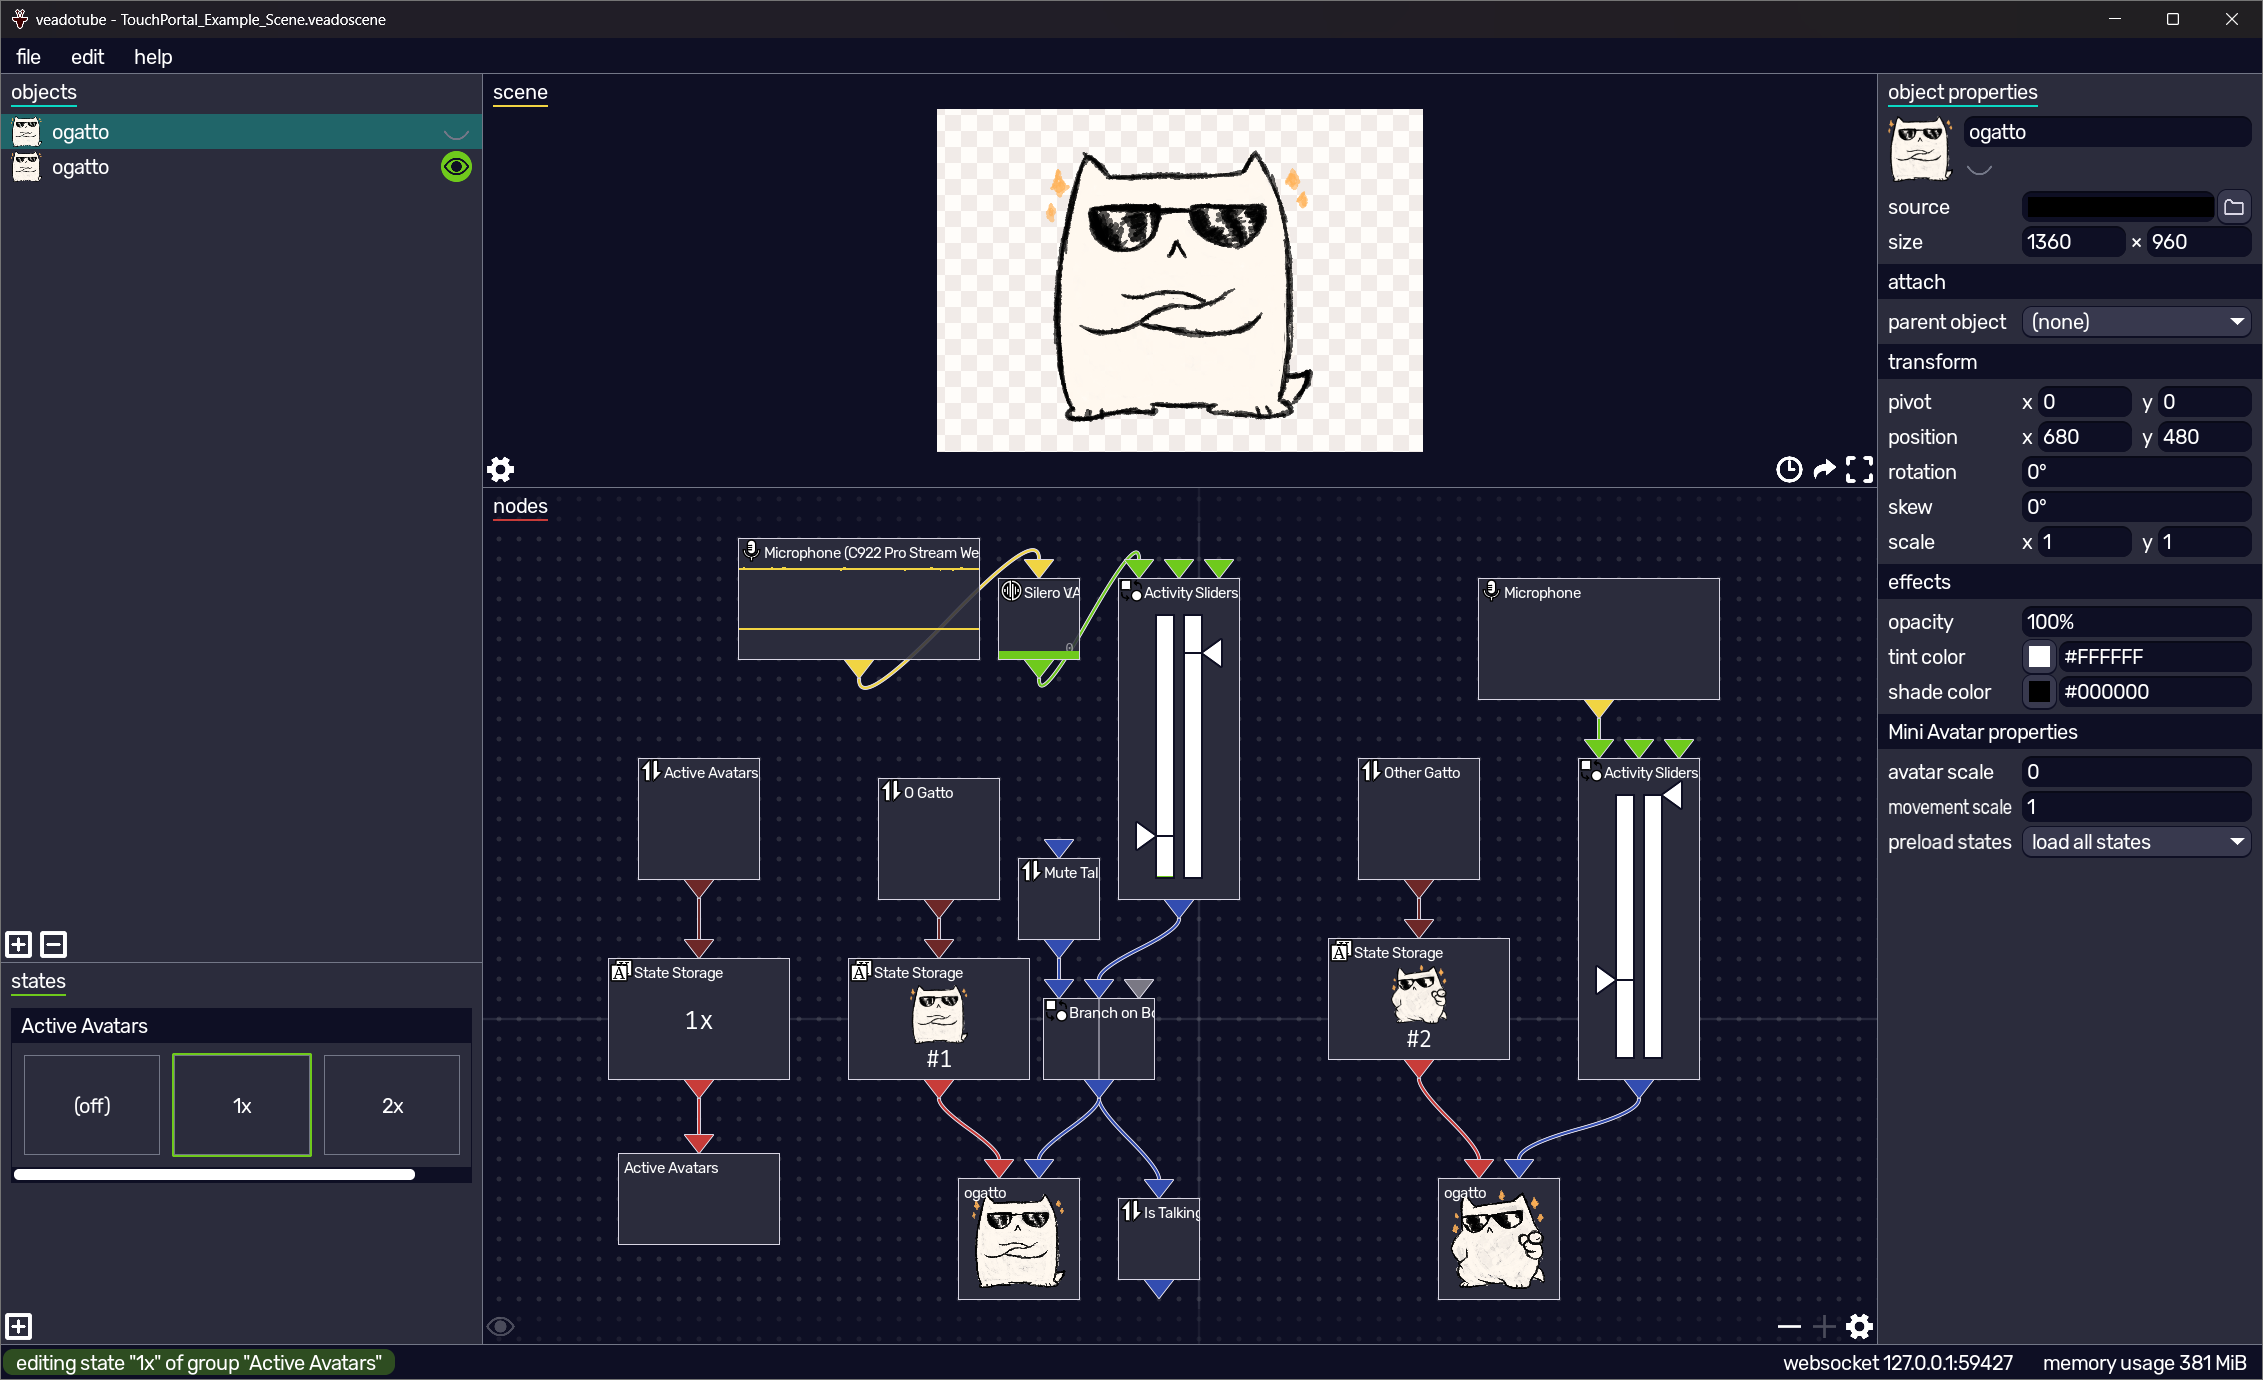Viewport: 2263px width, 1380px height.
Task: Click shade color black swatch
Action: 2039,692
